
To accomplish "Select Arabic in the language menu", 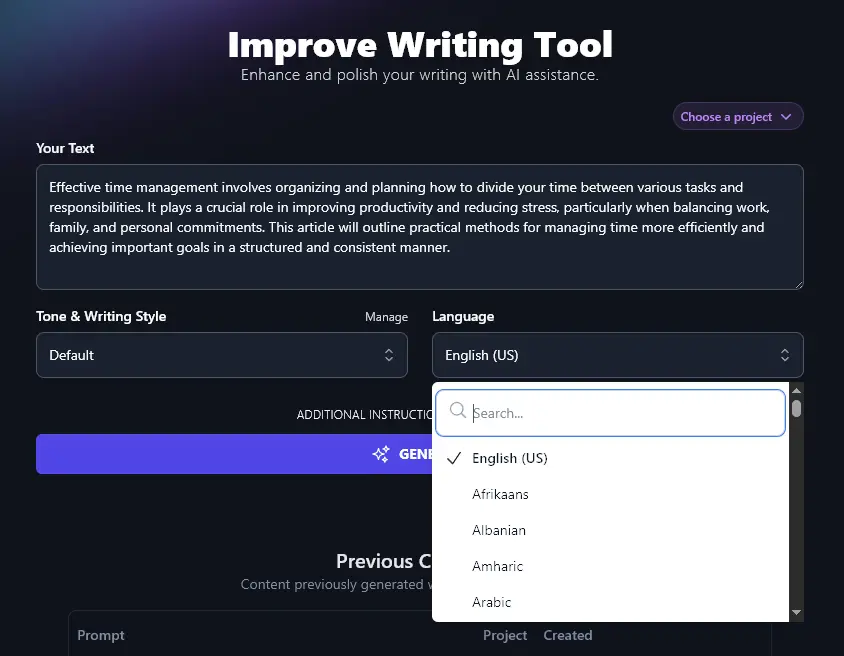I will [x=492, y=602].
